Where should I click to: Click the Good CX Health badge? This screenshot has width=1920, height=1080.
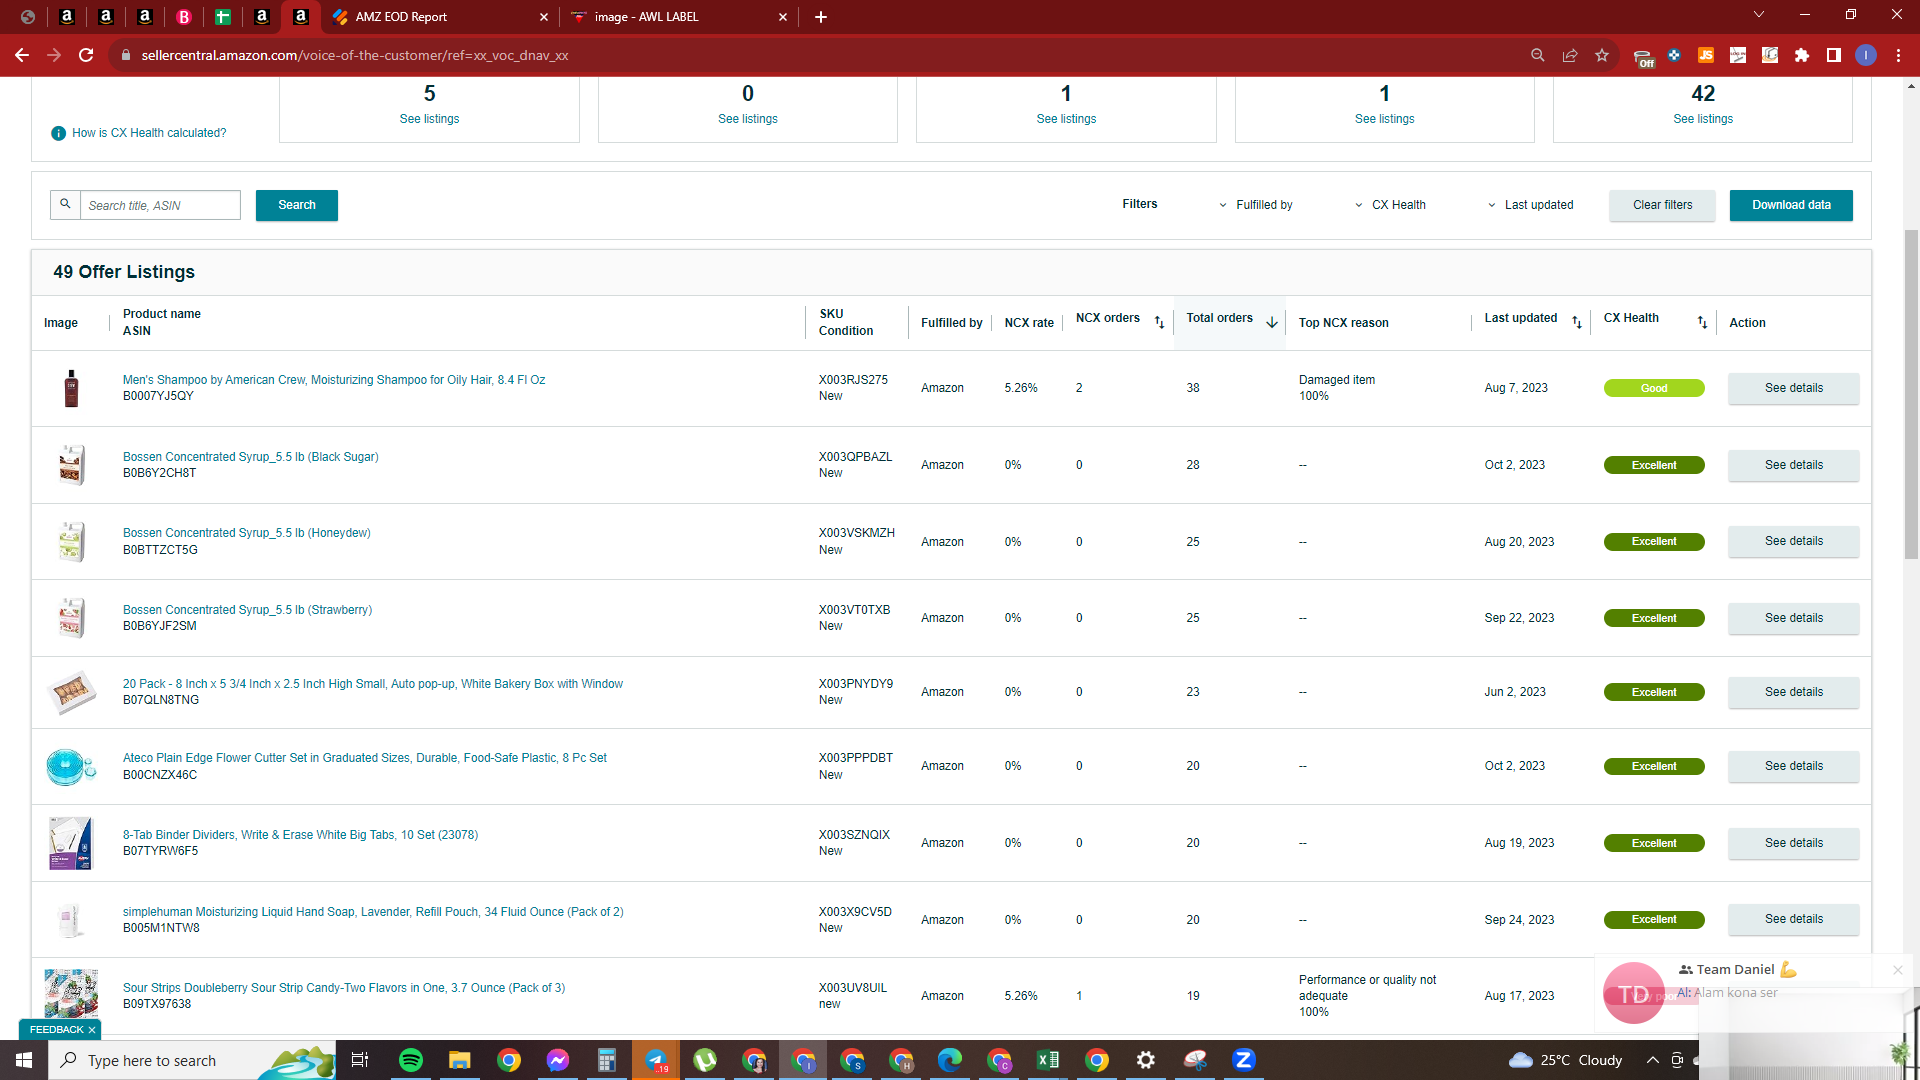tap(1654, 388)
